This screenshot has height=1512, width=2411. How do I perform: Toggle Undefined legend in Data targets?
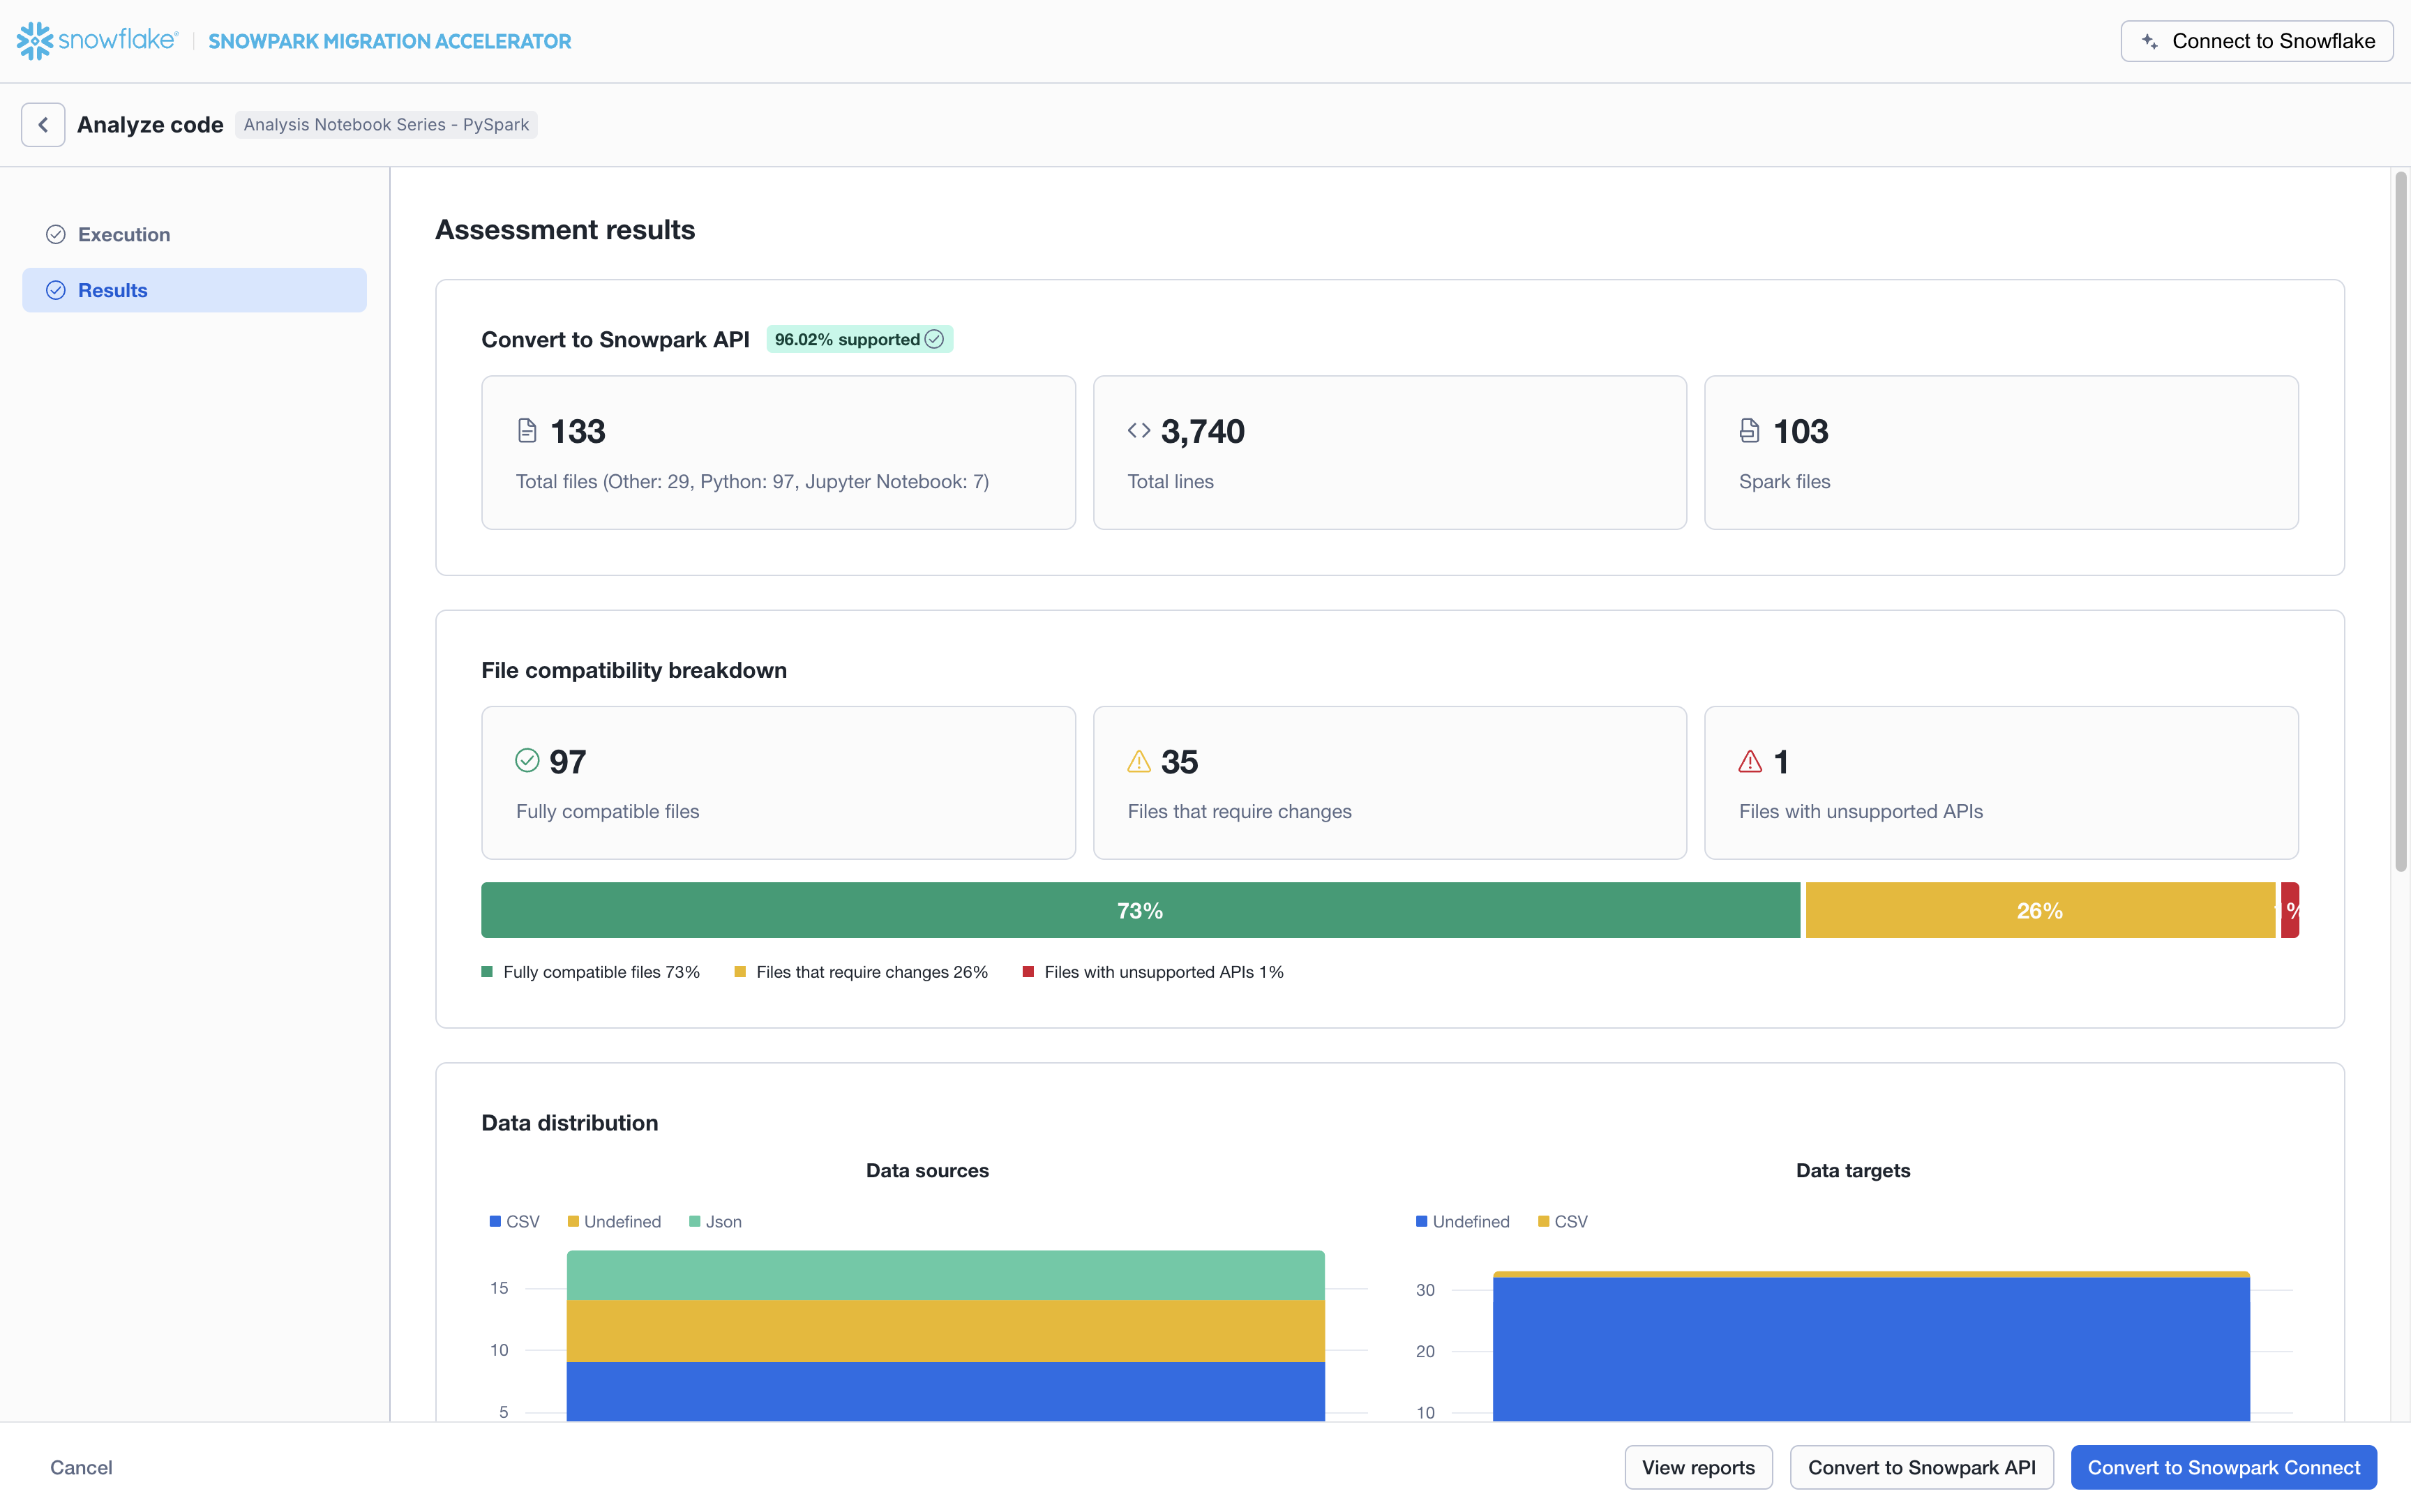[1462, 1222]
